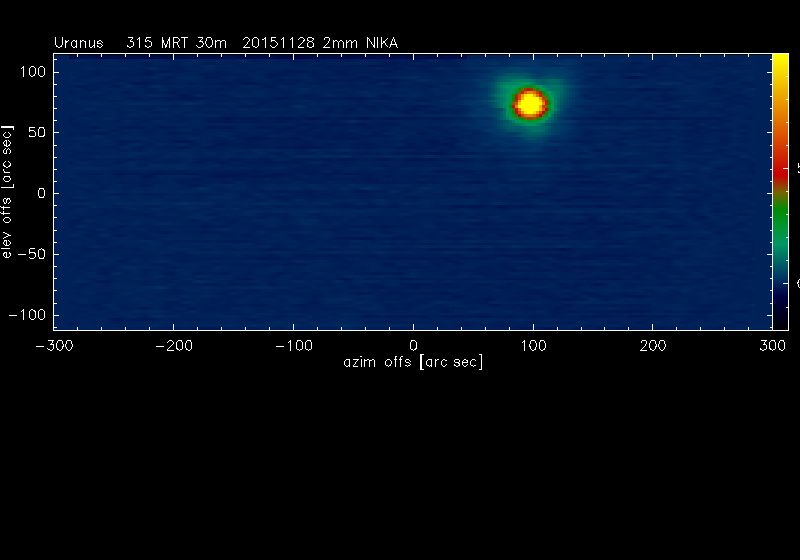The height and width of the screenshot is (560, 800).
Task: Click the -50 elevation tick label
Action: pyautogui.click(x=33, y=254)
